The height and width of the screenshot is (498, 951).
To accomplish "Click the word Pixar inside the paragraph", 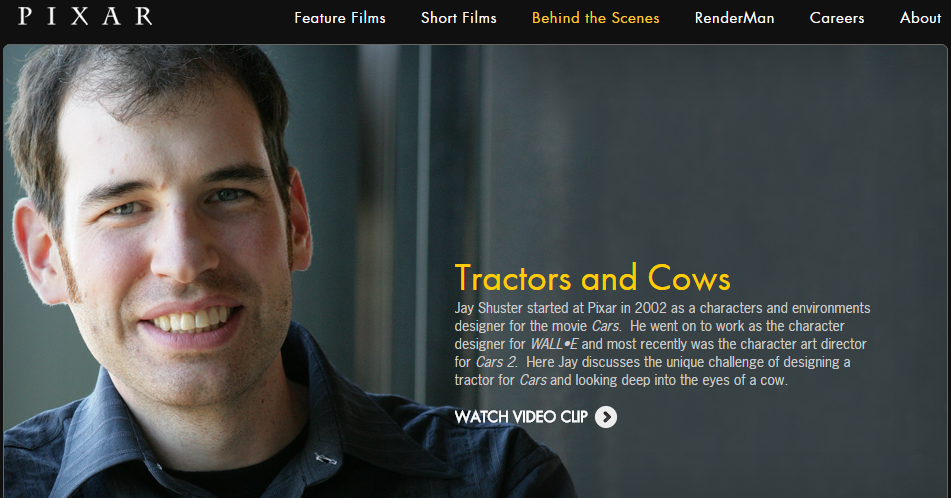I will pos(602,308).
